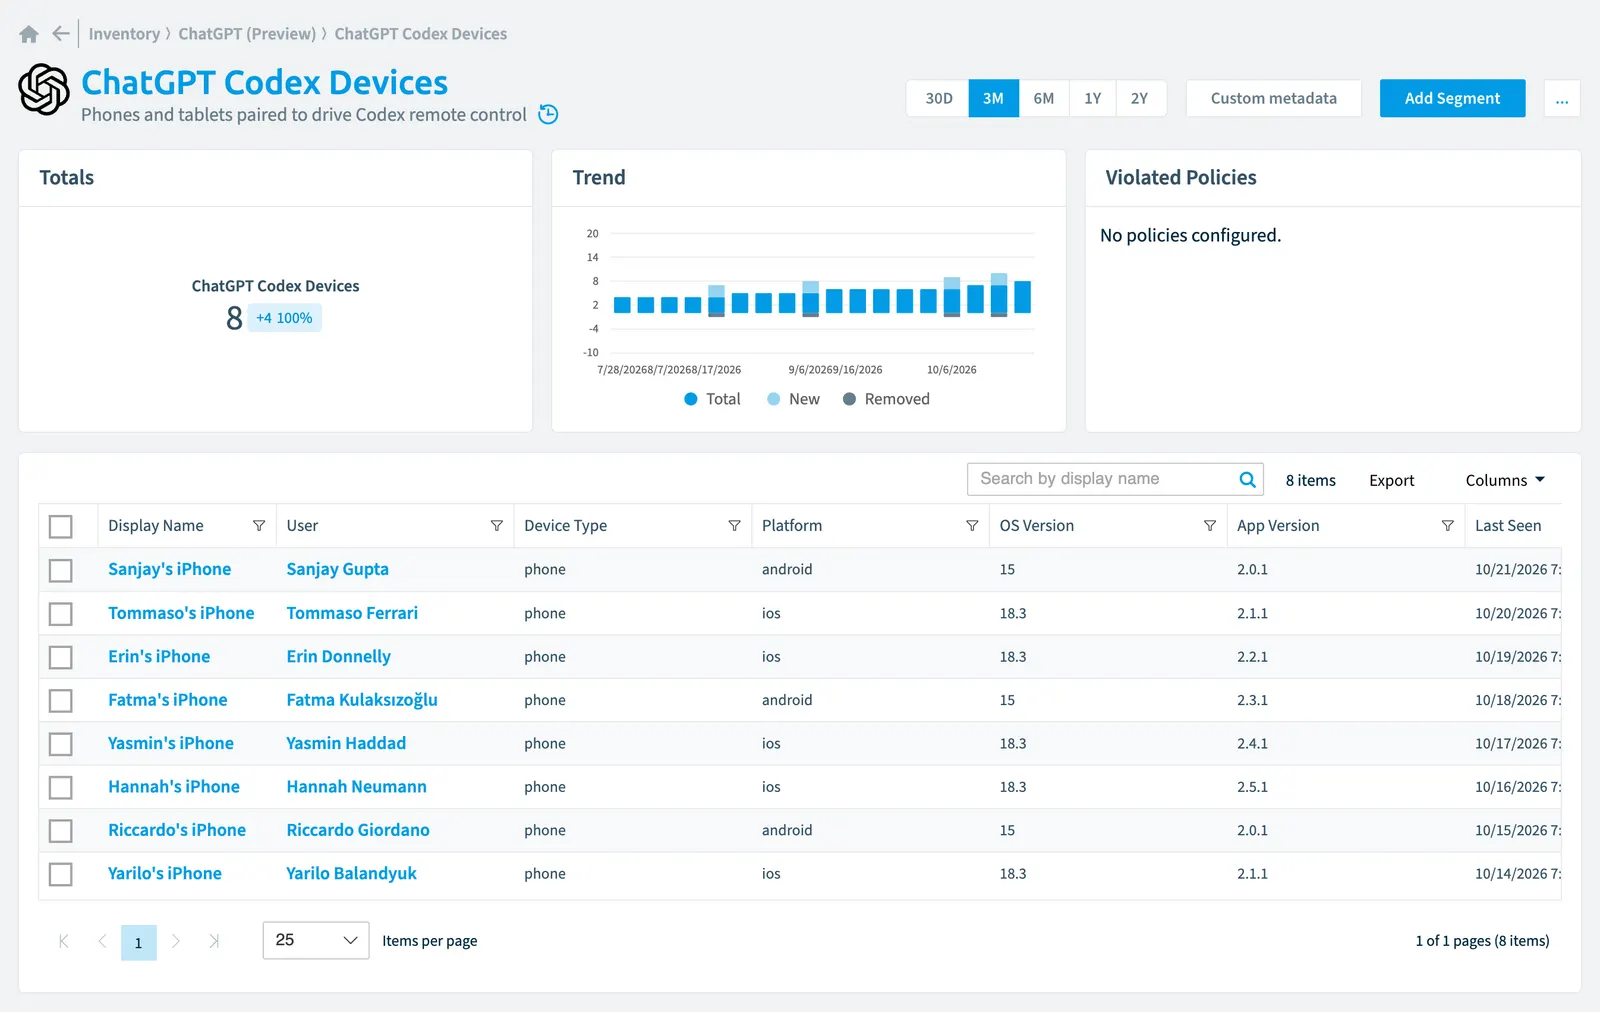Screen dimensions: 1600x1012
Task: Go to next page arrow
Action: point(176,941)
